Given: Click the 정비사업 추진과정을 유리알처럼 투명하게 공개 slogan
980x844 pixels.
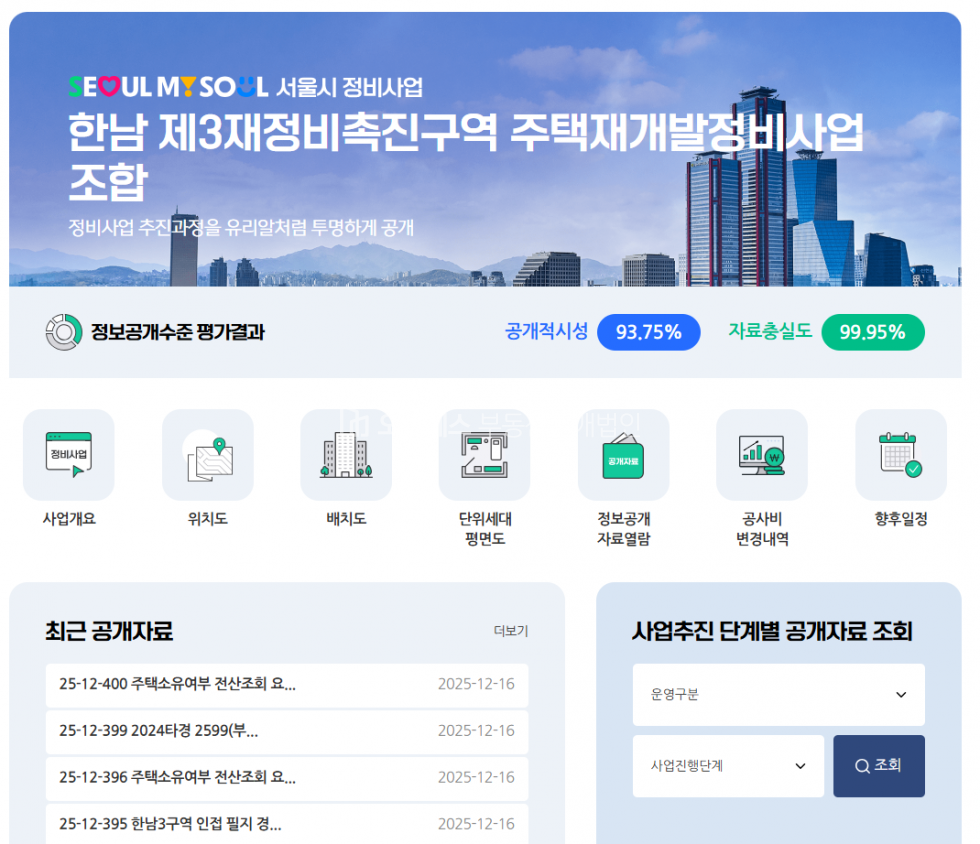Looking at the screenshot, I should coord(241,228).
